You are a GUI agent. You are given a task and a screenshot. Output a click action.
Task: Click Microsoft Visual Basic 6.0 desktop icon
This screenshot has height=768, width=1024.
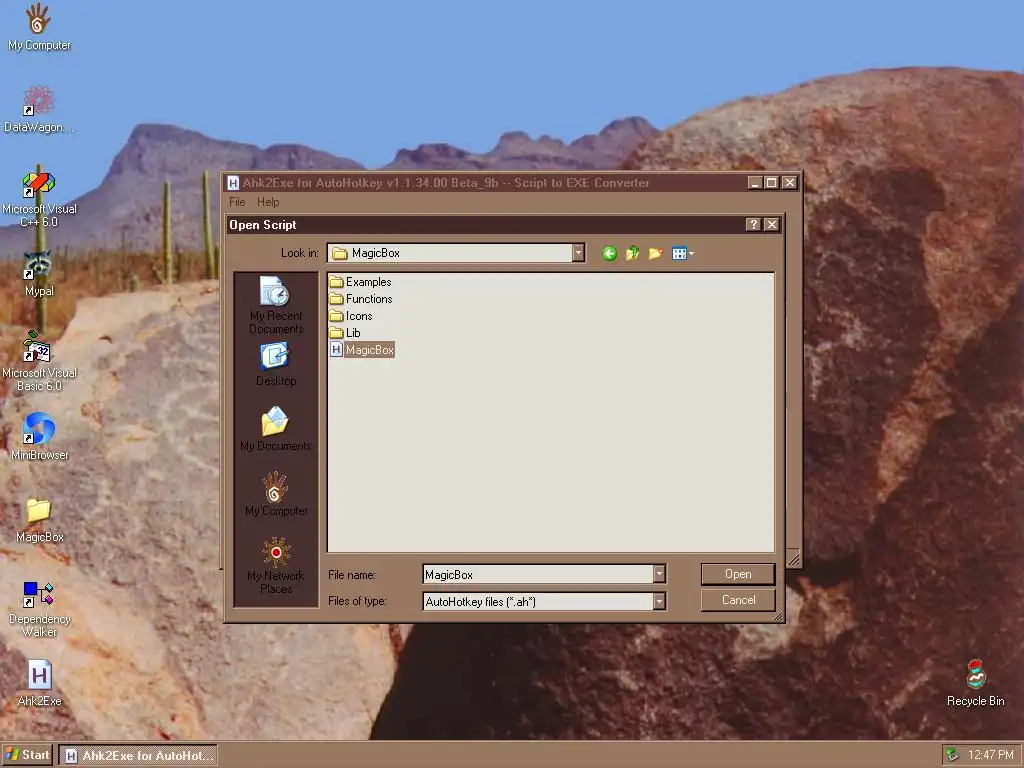pos(39,362)
